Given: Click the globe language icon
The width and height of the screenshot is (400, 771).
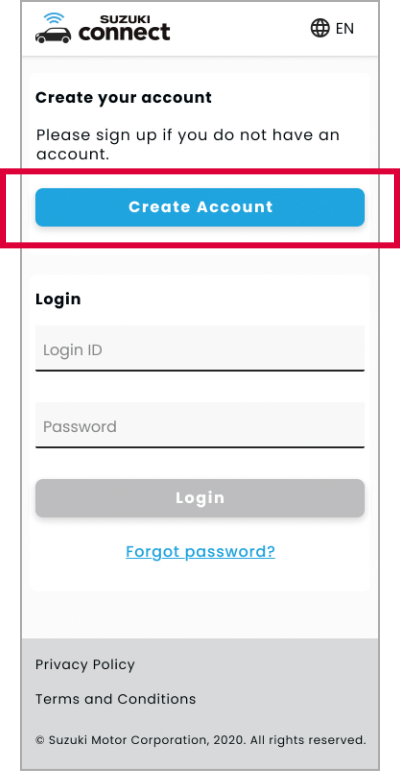Looking at the screenshot, I should click(320, 28).
